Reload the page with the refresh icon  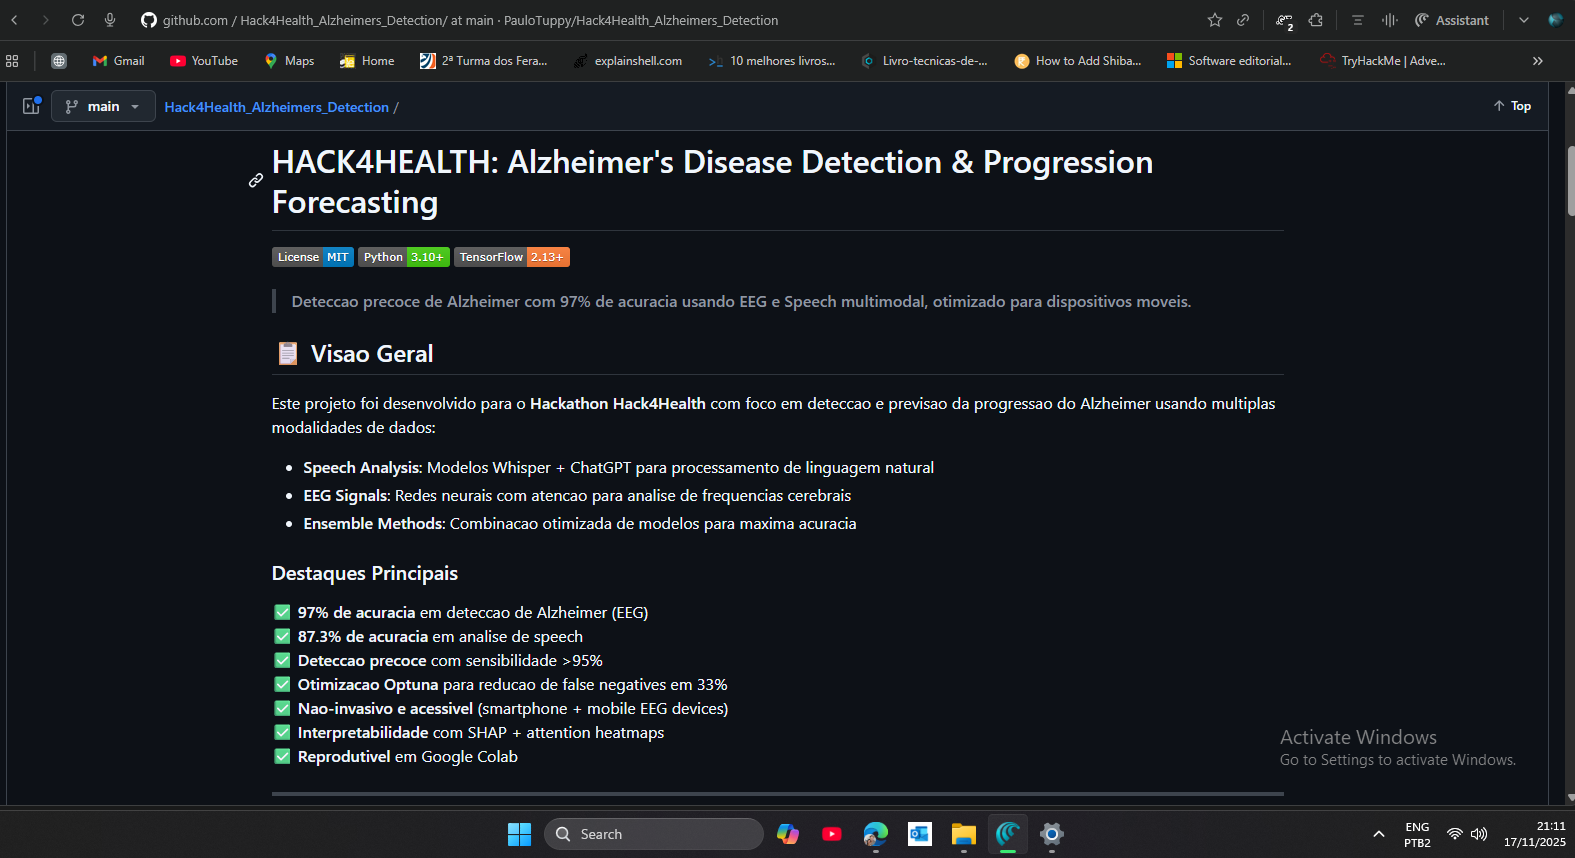click(x=78, y=20)
